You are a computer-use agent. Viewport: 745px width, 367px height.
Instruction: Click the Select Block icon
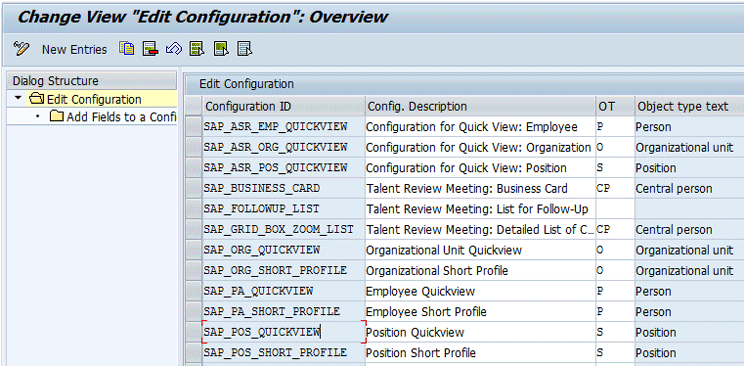click(x=221, y=48)
